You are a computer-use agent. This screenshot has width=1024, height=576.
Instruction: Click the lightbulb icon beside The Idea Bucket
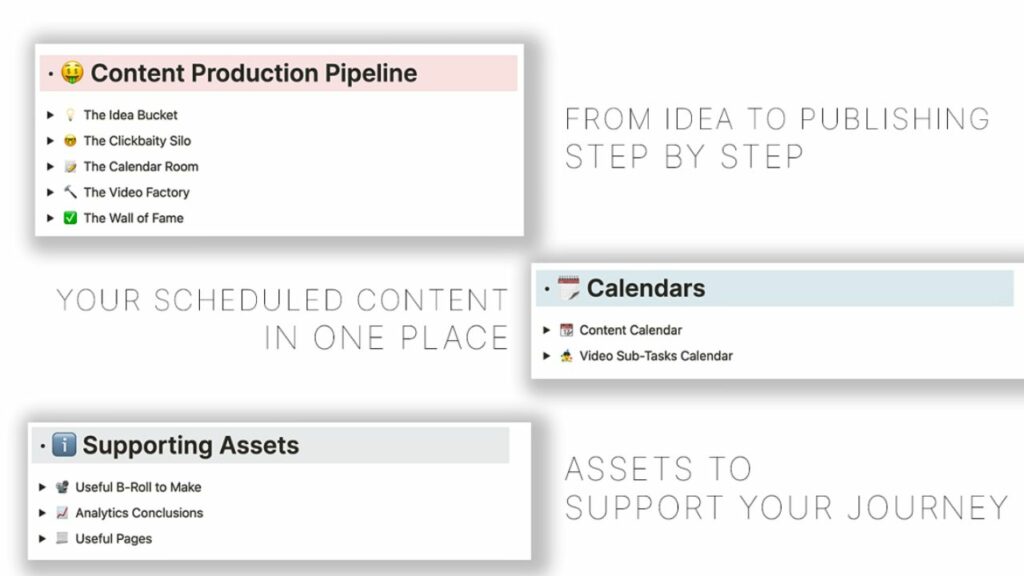[x=70, y=115]
